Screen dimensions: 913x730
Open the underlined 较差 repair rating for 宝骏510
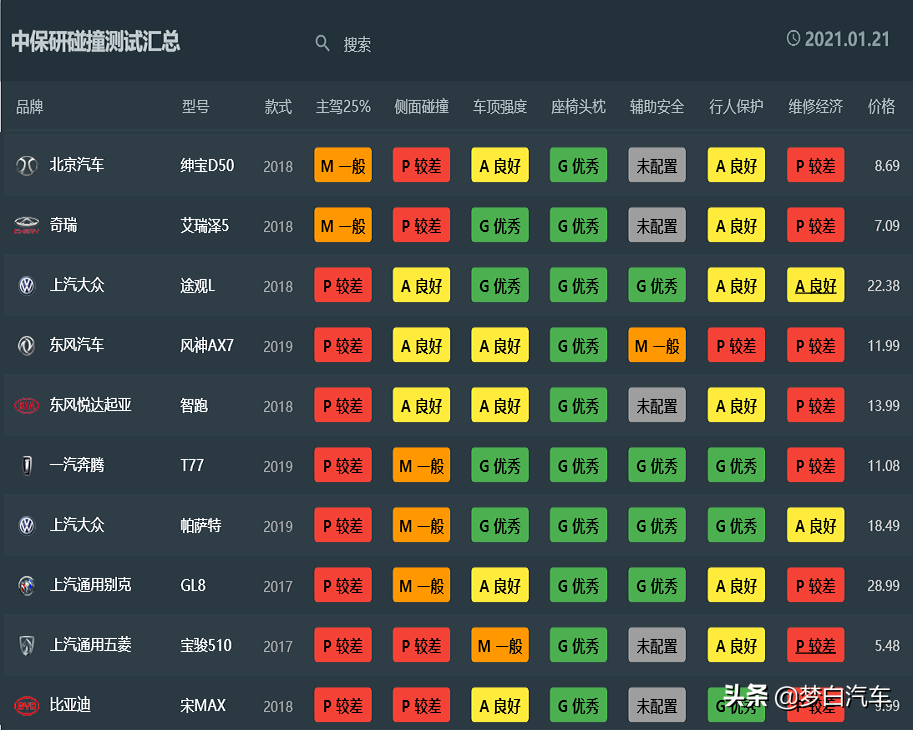tap(816, 646)
